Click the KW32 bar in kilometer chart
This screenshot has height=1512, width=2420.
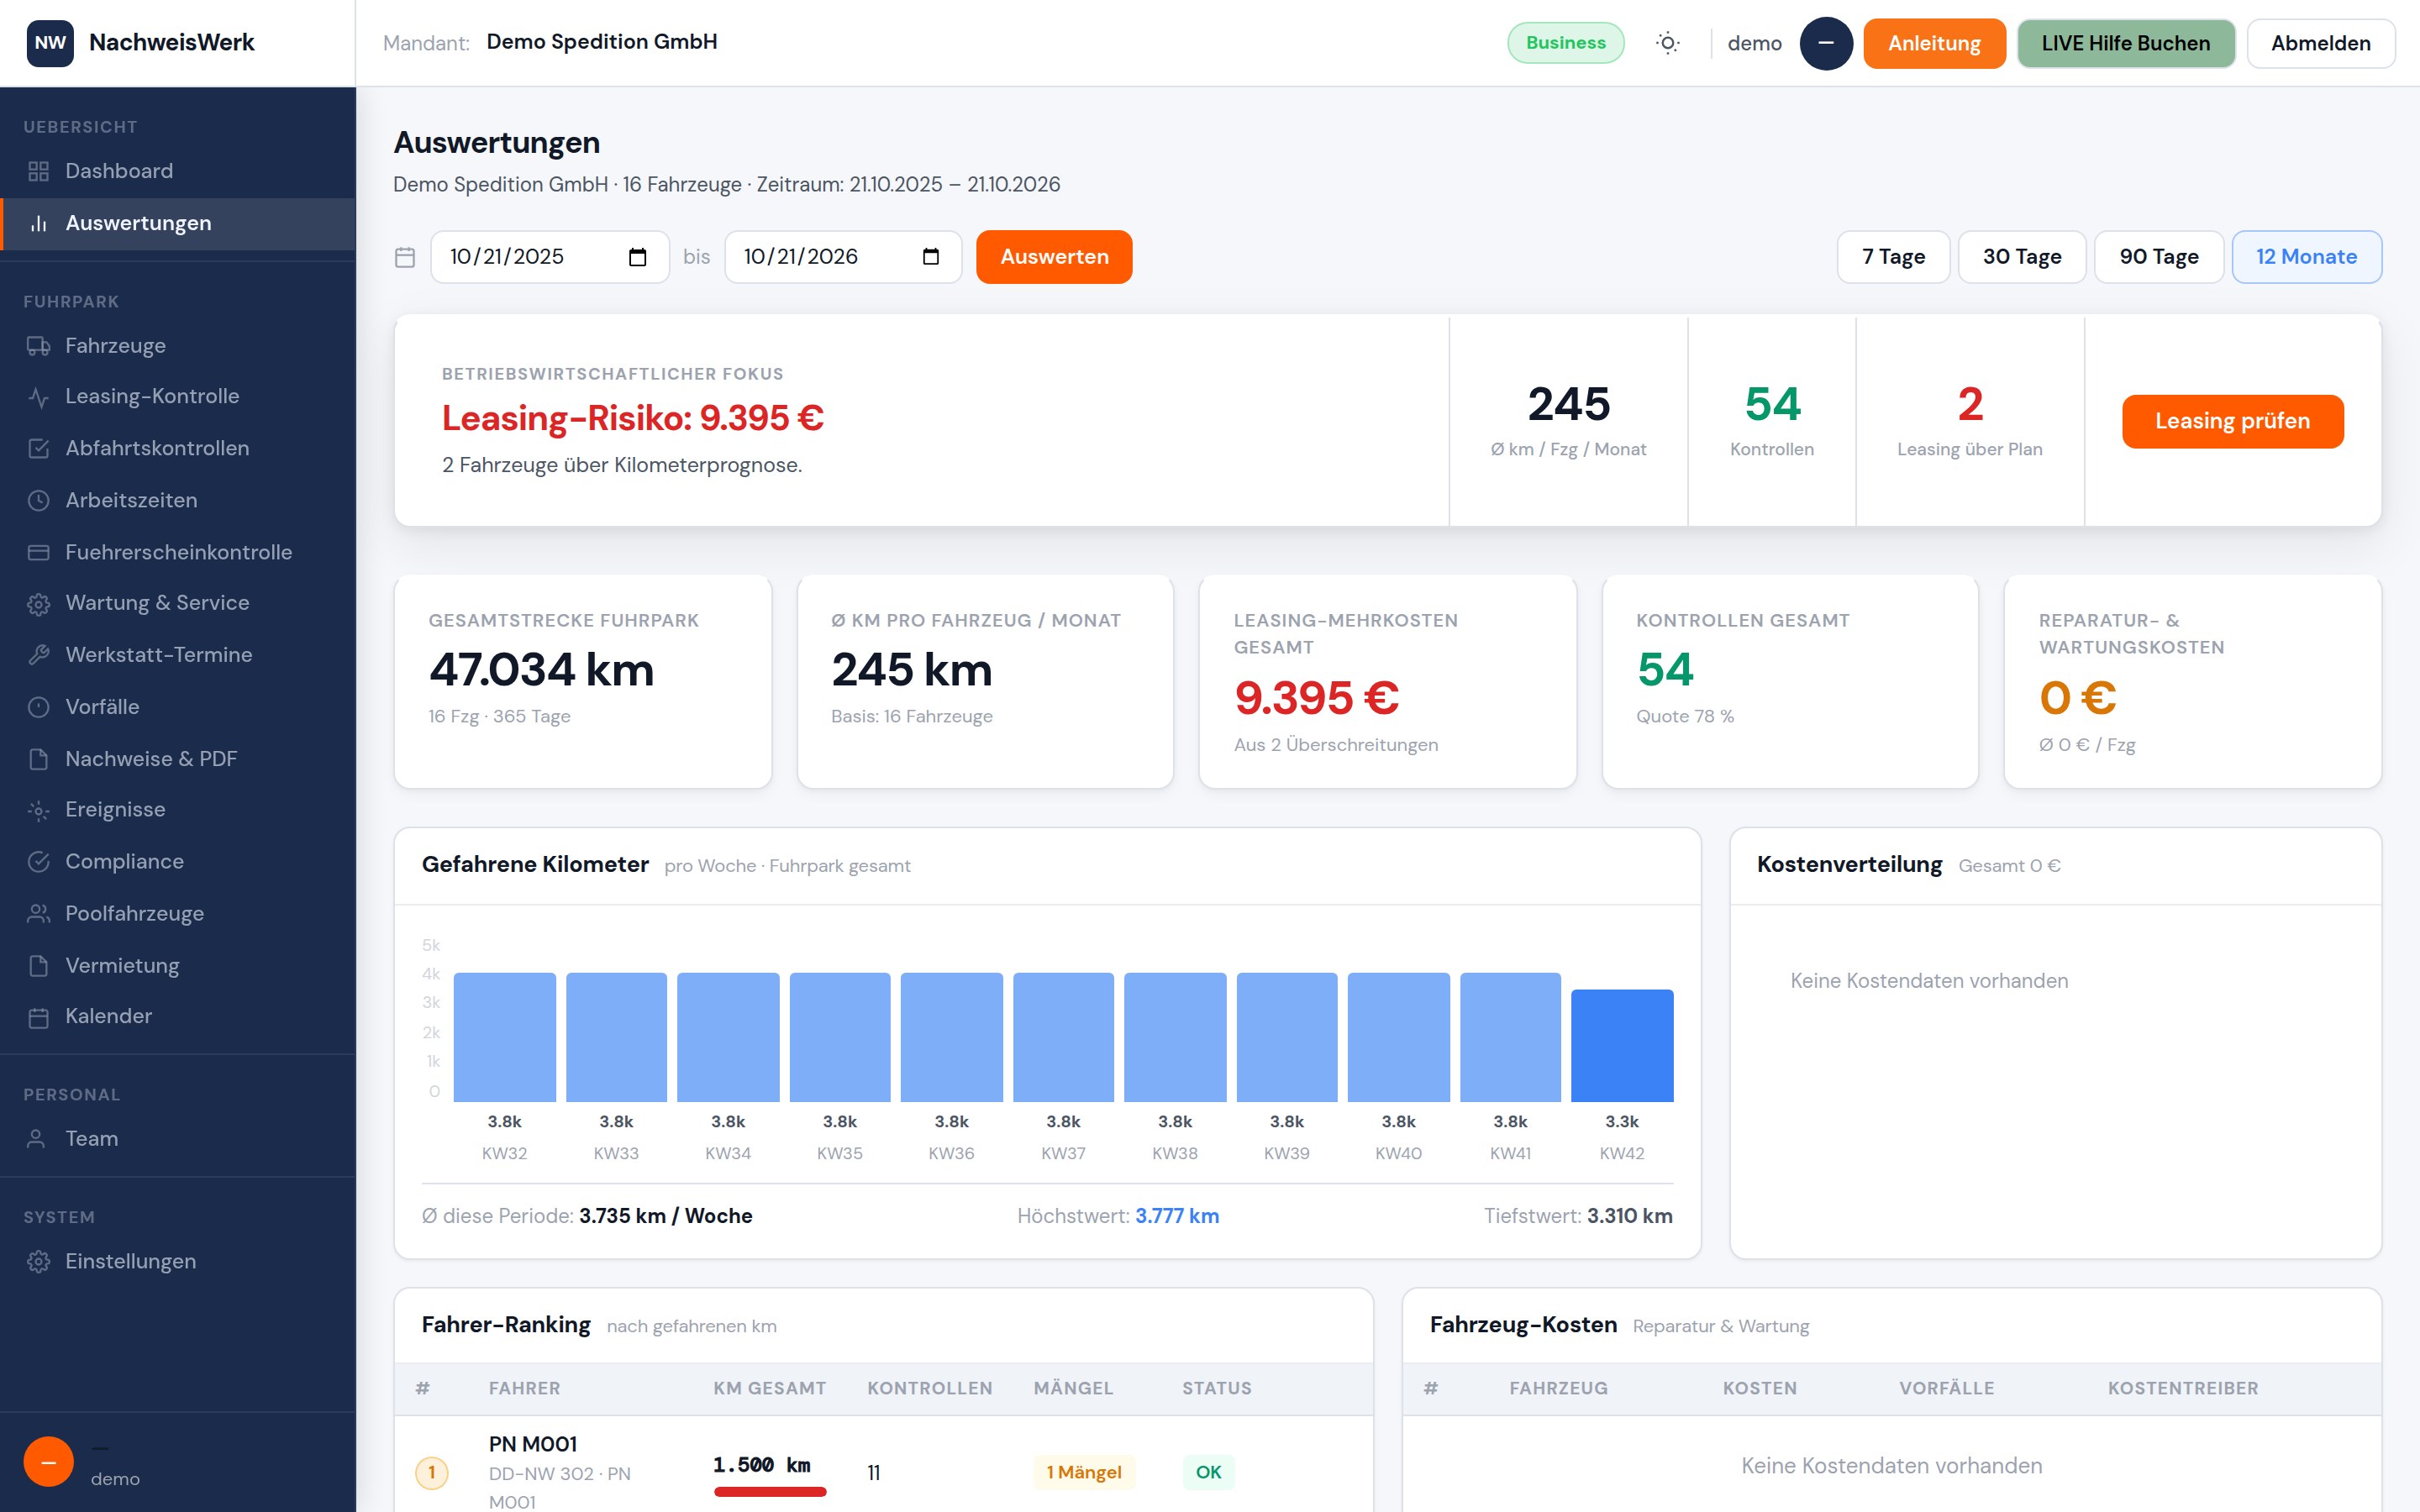click(504, 1038)
